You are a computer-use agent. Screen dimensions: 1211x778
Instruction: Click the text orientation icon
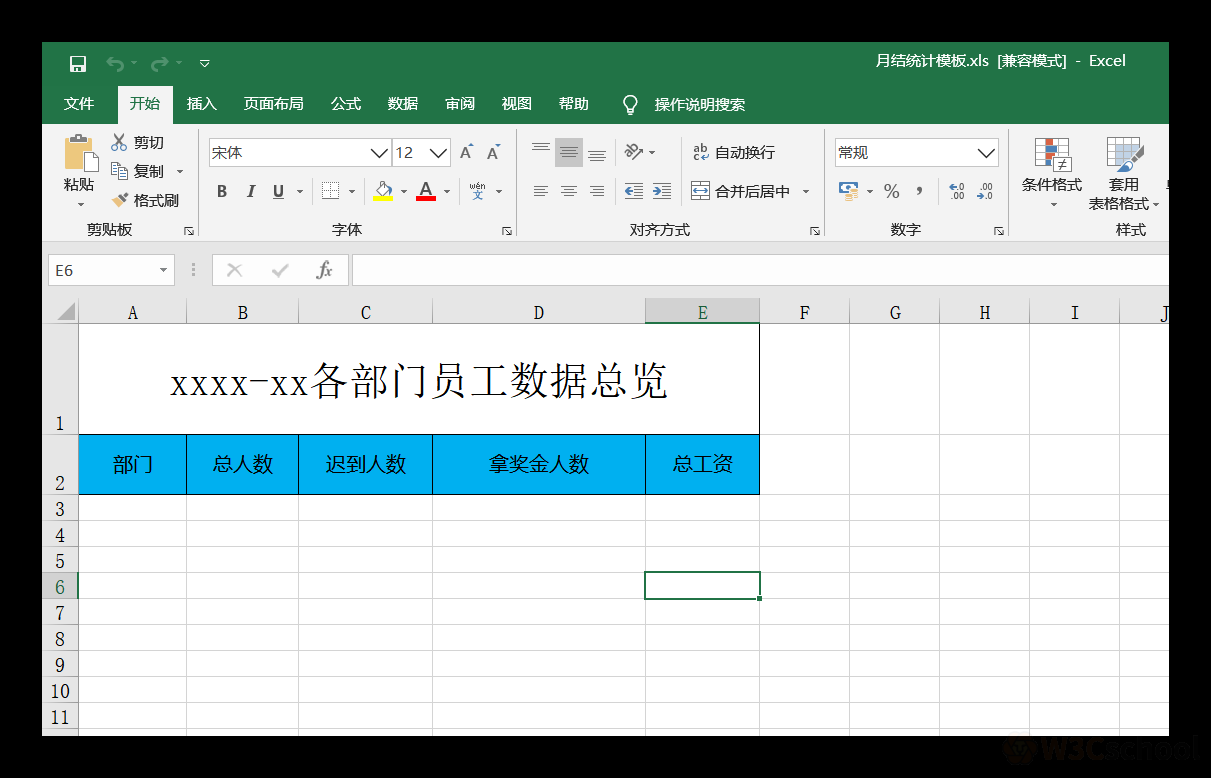tap(634, 152)
